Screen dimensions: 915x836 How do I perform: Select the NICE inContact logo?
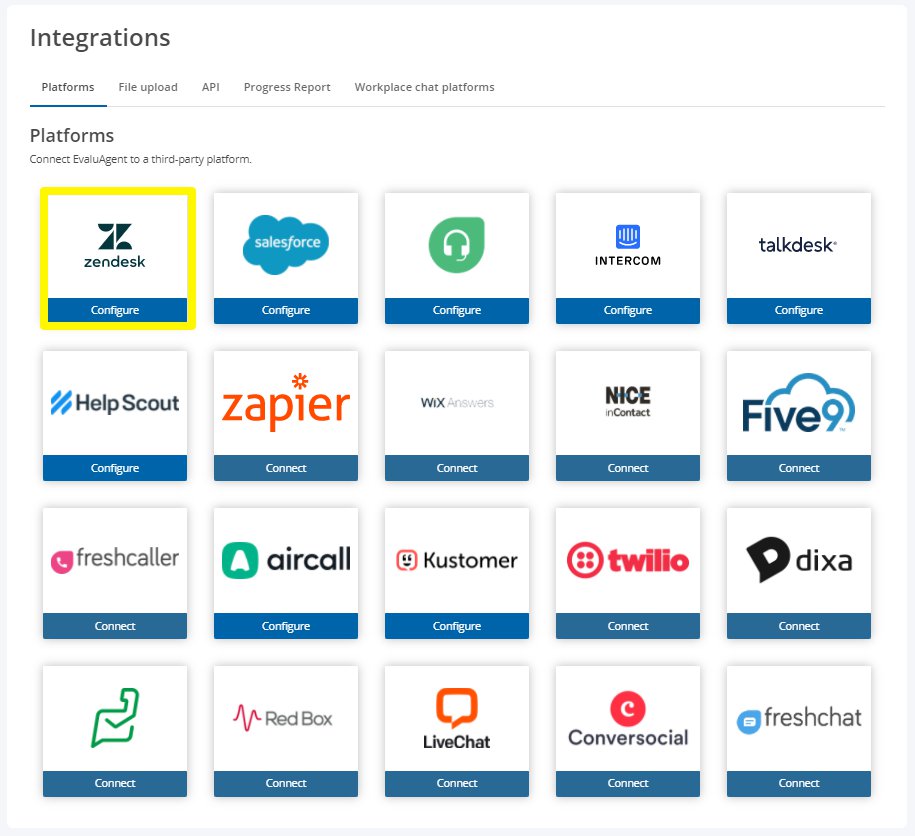(628, 402)
